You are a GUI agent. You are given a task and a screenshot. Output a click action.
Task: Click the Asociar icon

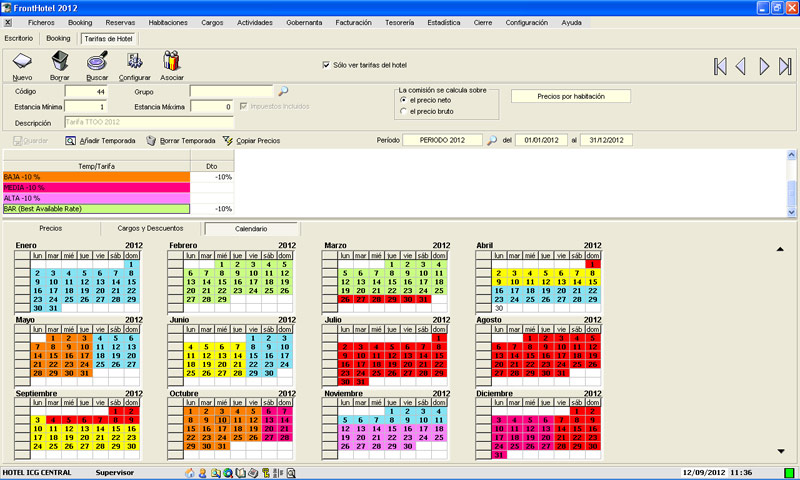click(172, 65)
